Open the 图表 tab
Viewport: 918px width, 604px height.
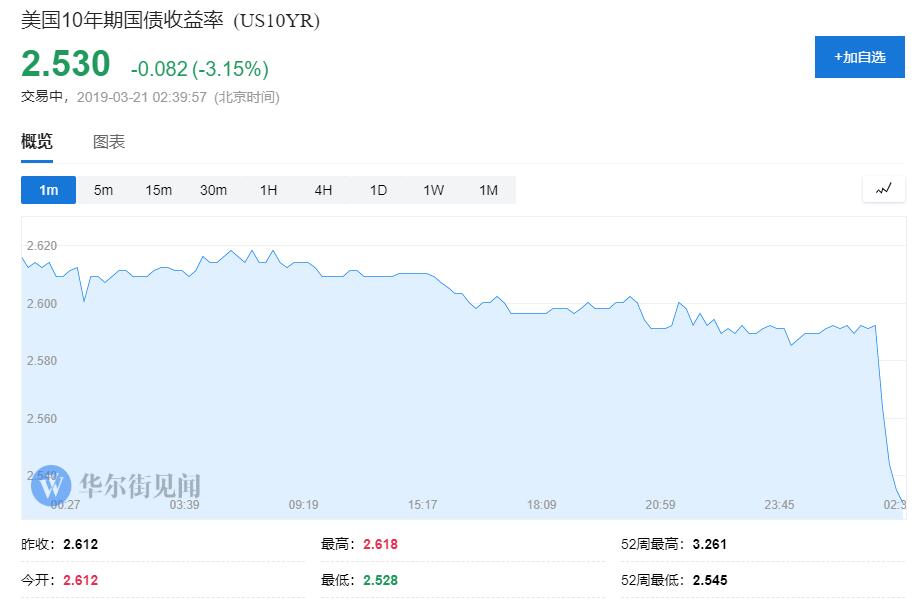(109, 142)
